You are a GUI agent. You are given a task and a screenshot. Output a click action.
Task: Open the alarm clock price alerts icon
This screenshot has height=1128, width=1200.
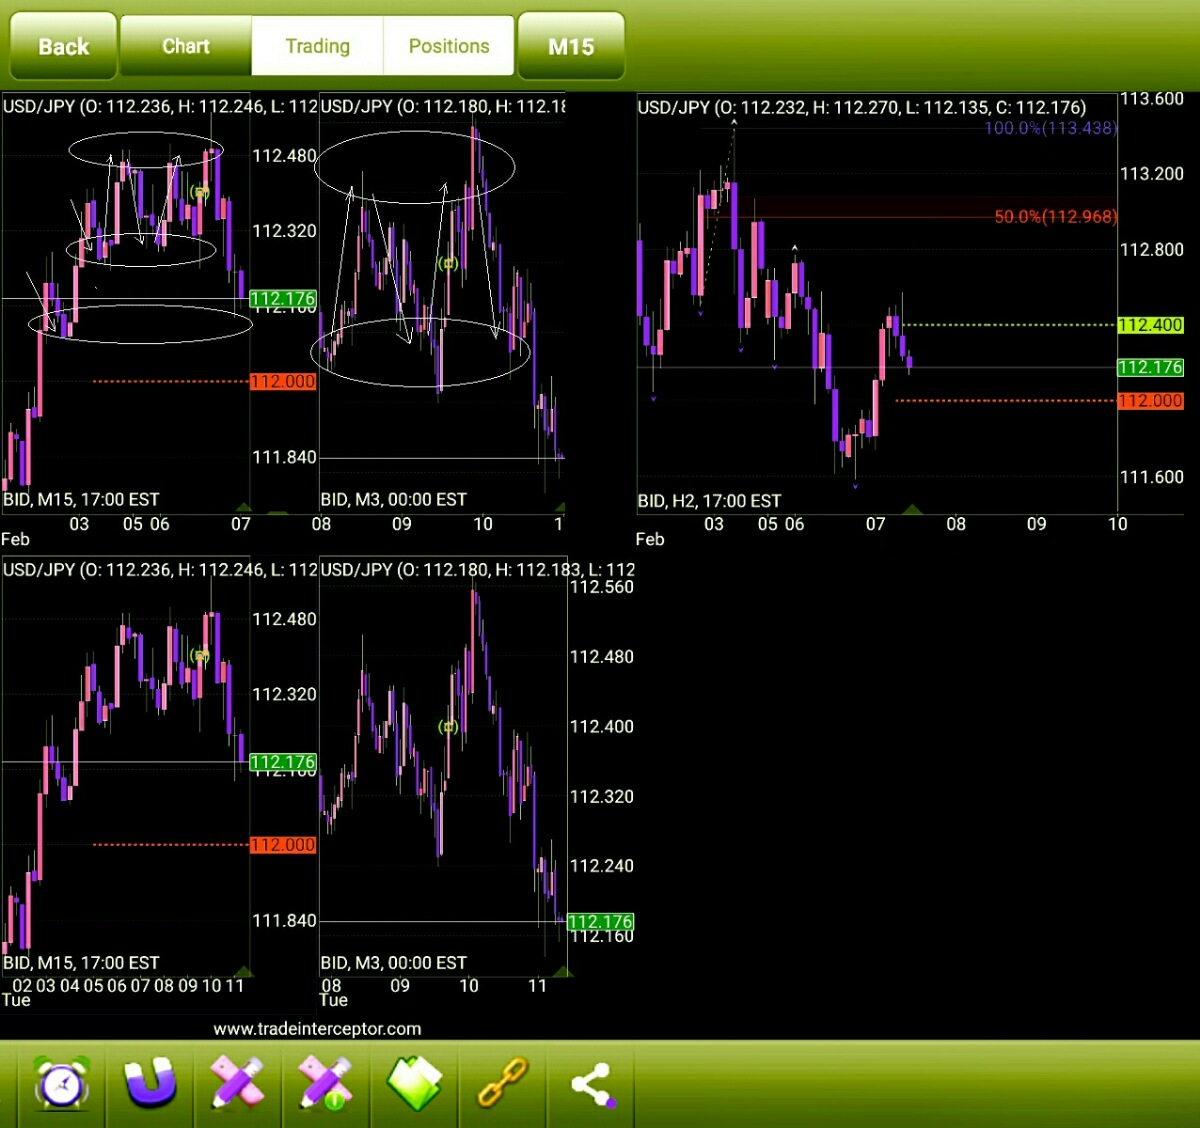click(61, 1084)
